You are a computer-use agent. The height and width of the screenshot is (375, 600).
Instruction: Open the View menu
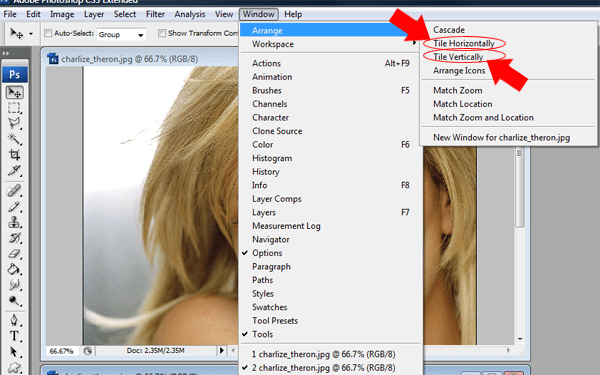(x=224, y=14)
